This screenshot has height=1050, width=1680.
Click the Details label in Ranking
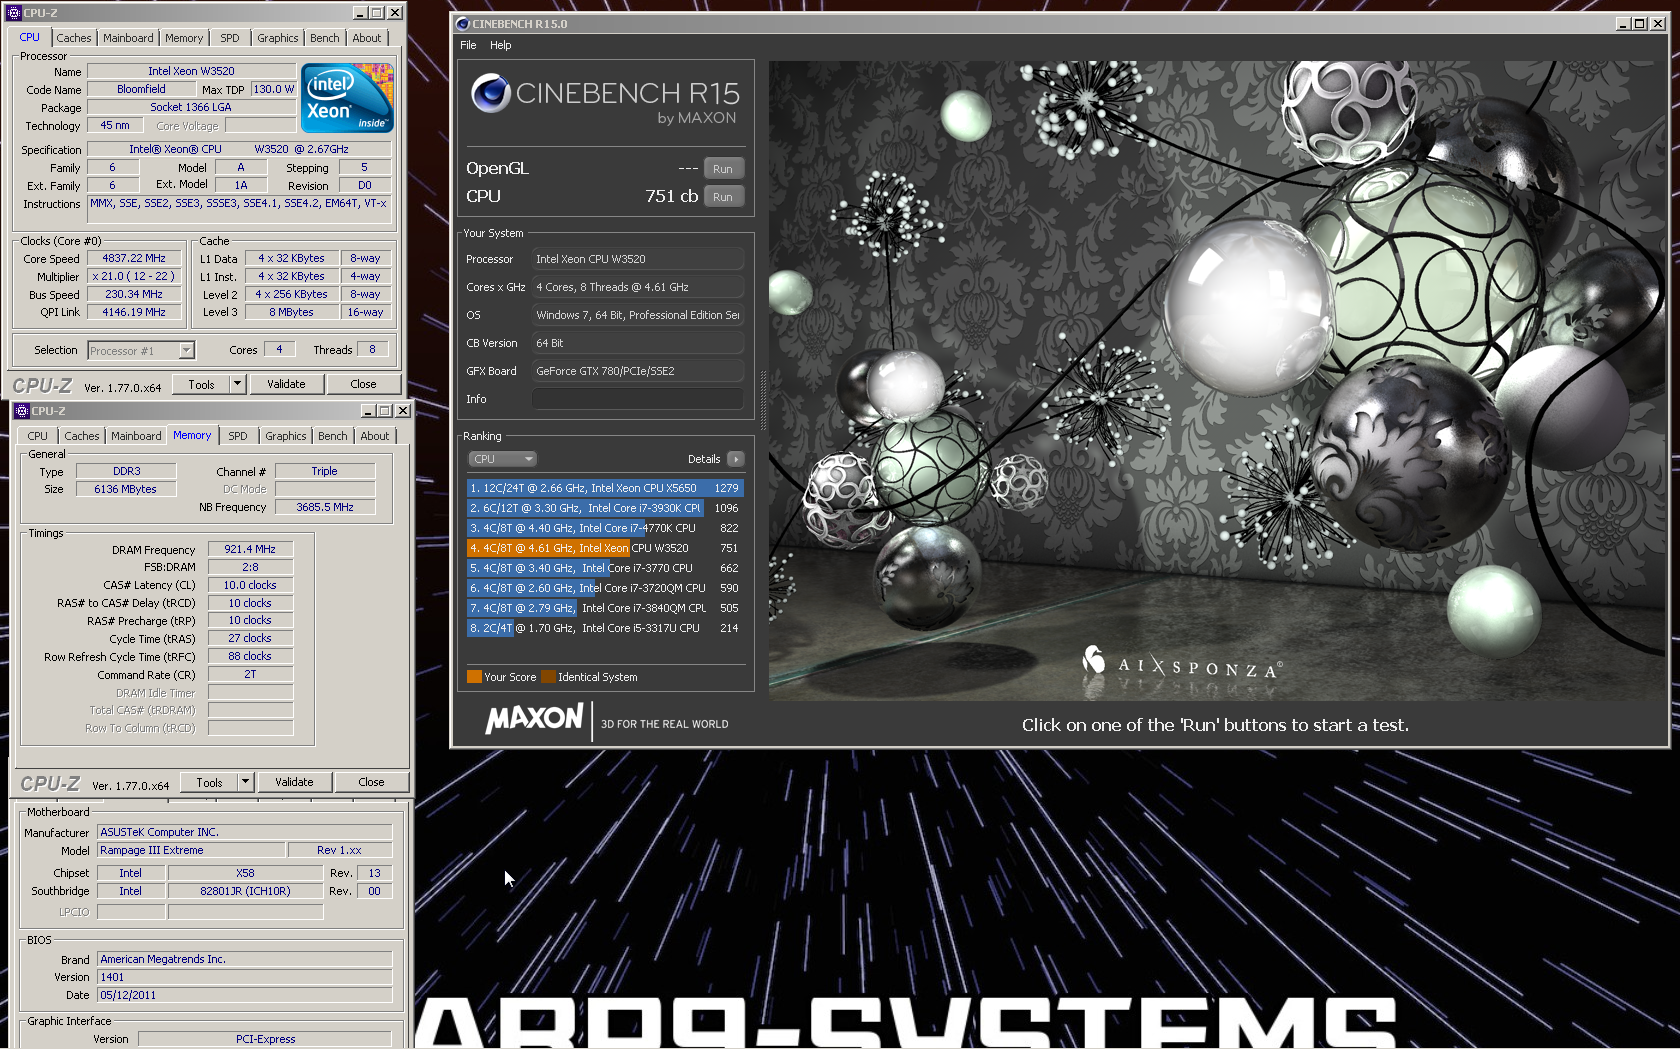point(704,459)
